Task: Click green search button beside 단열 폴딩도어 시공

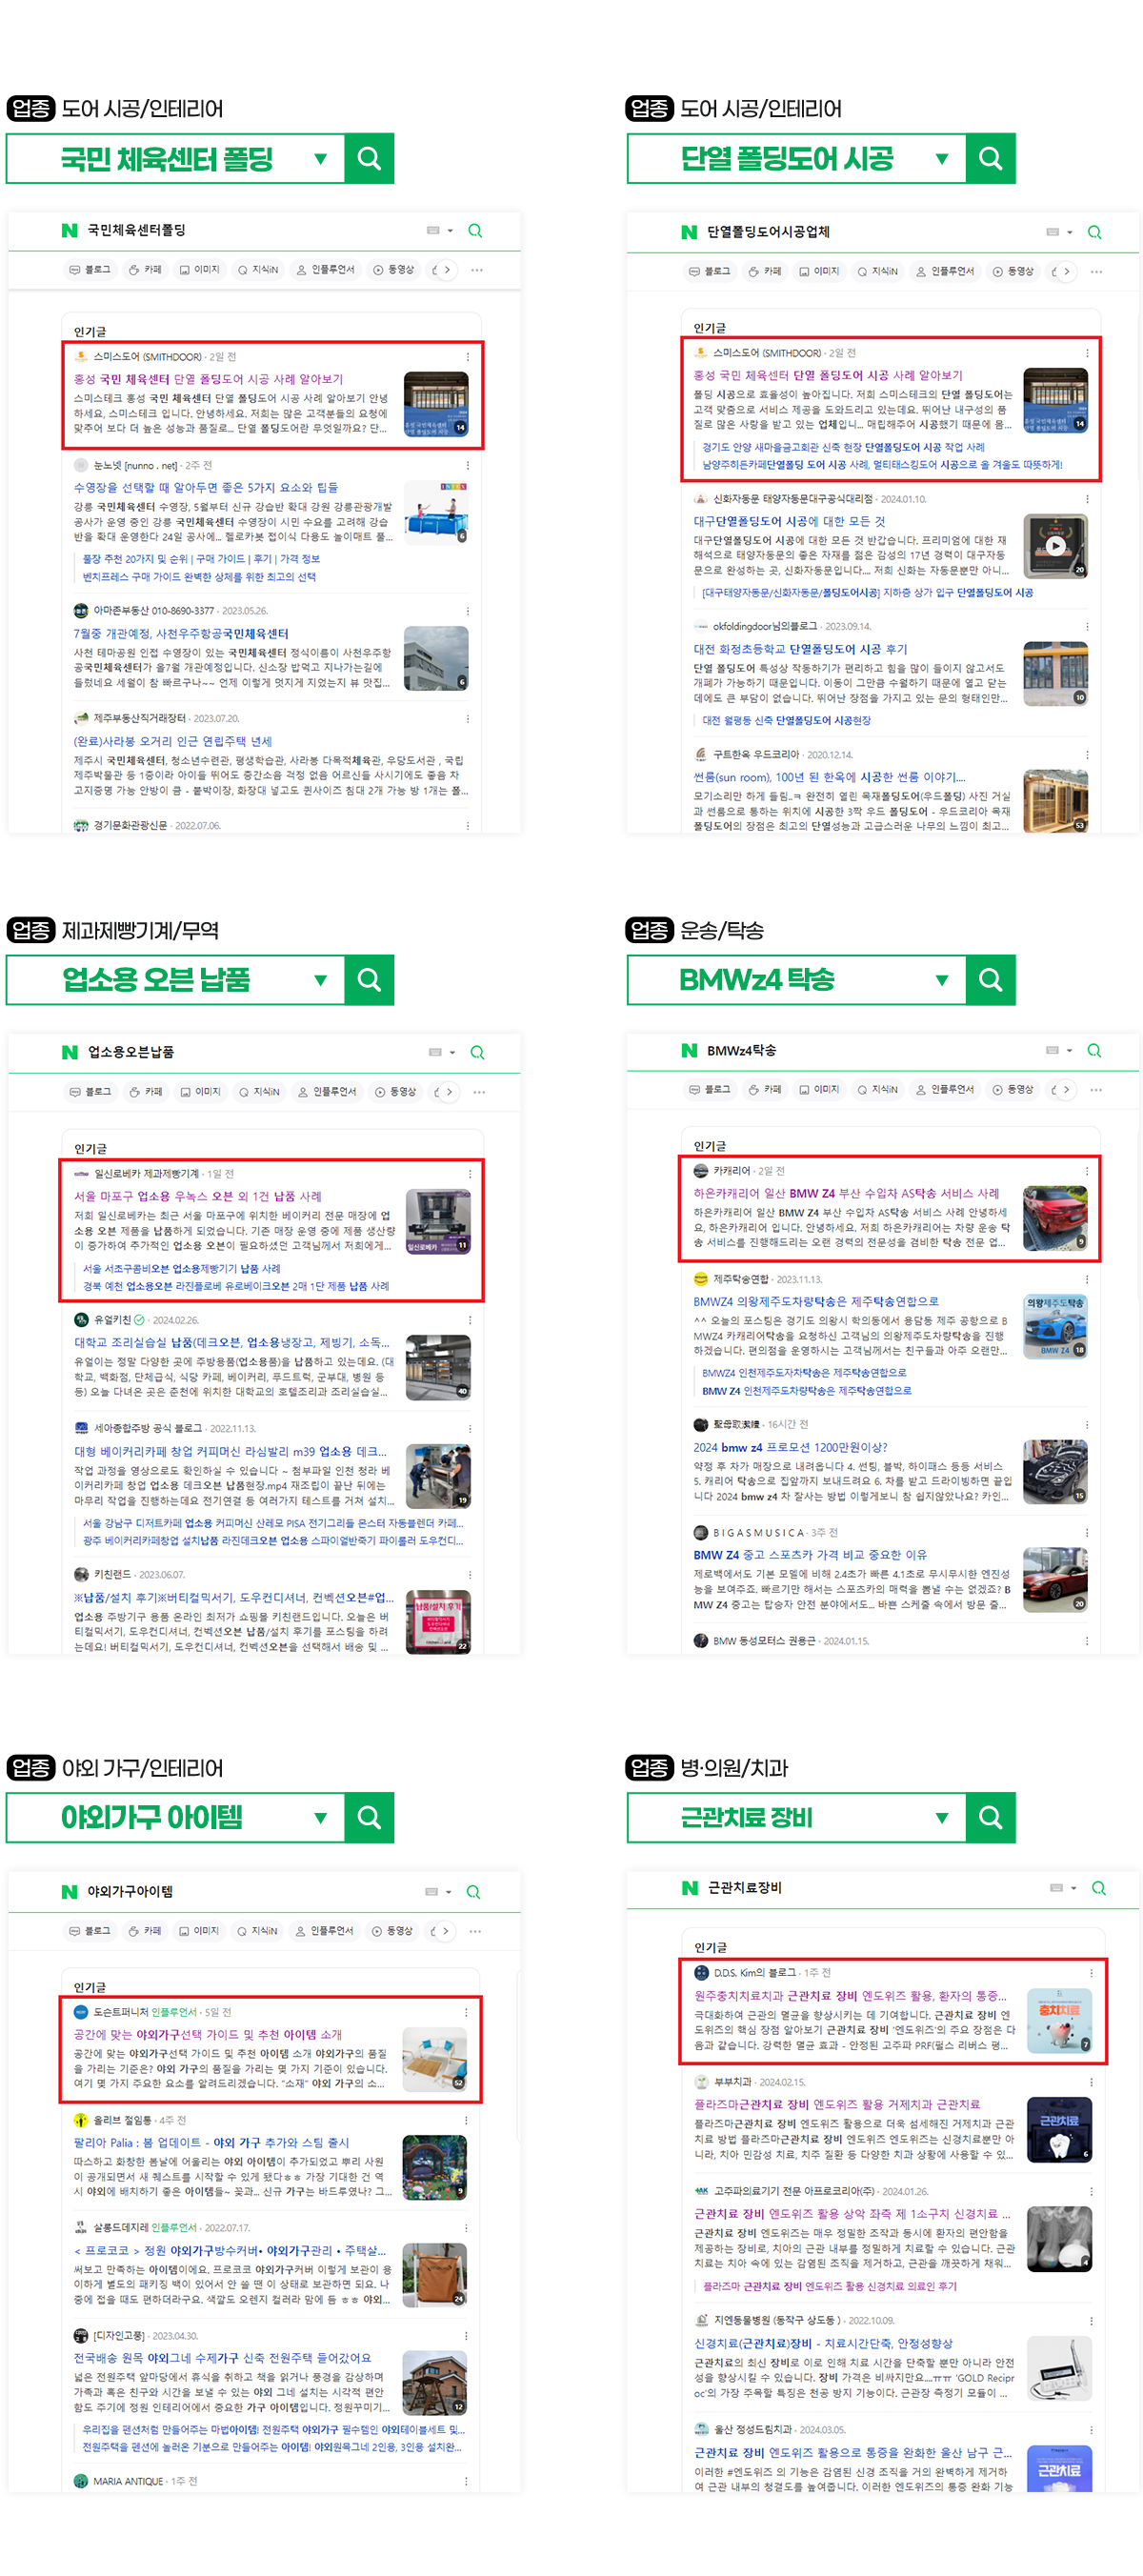Action: tap(990, 159)
